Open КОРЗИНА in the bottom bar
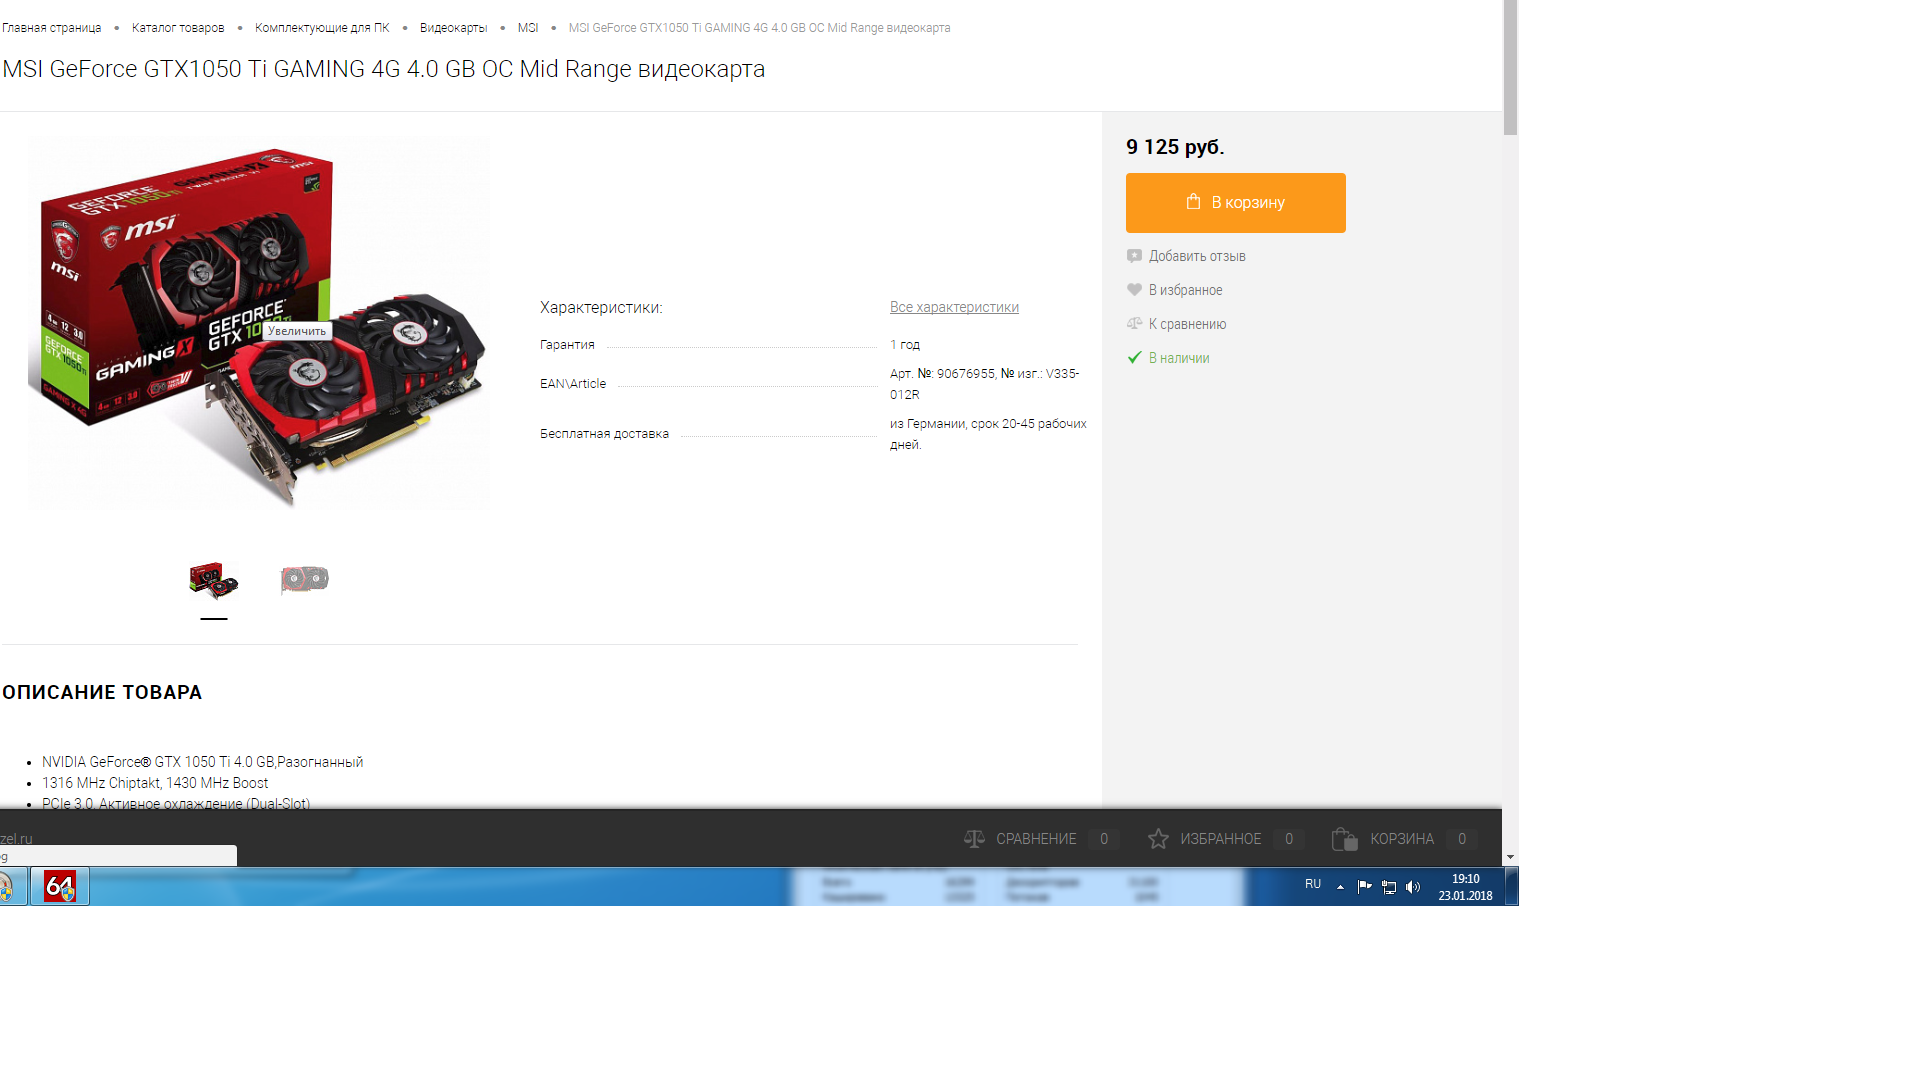 pyautogui.click(x=1402, y=839)
